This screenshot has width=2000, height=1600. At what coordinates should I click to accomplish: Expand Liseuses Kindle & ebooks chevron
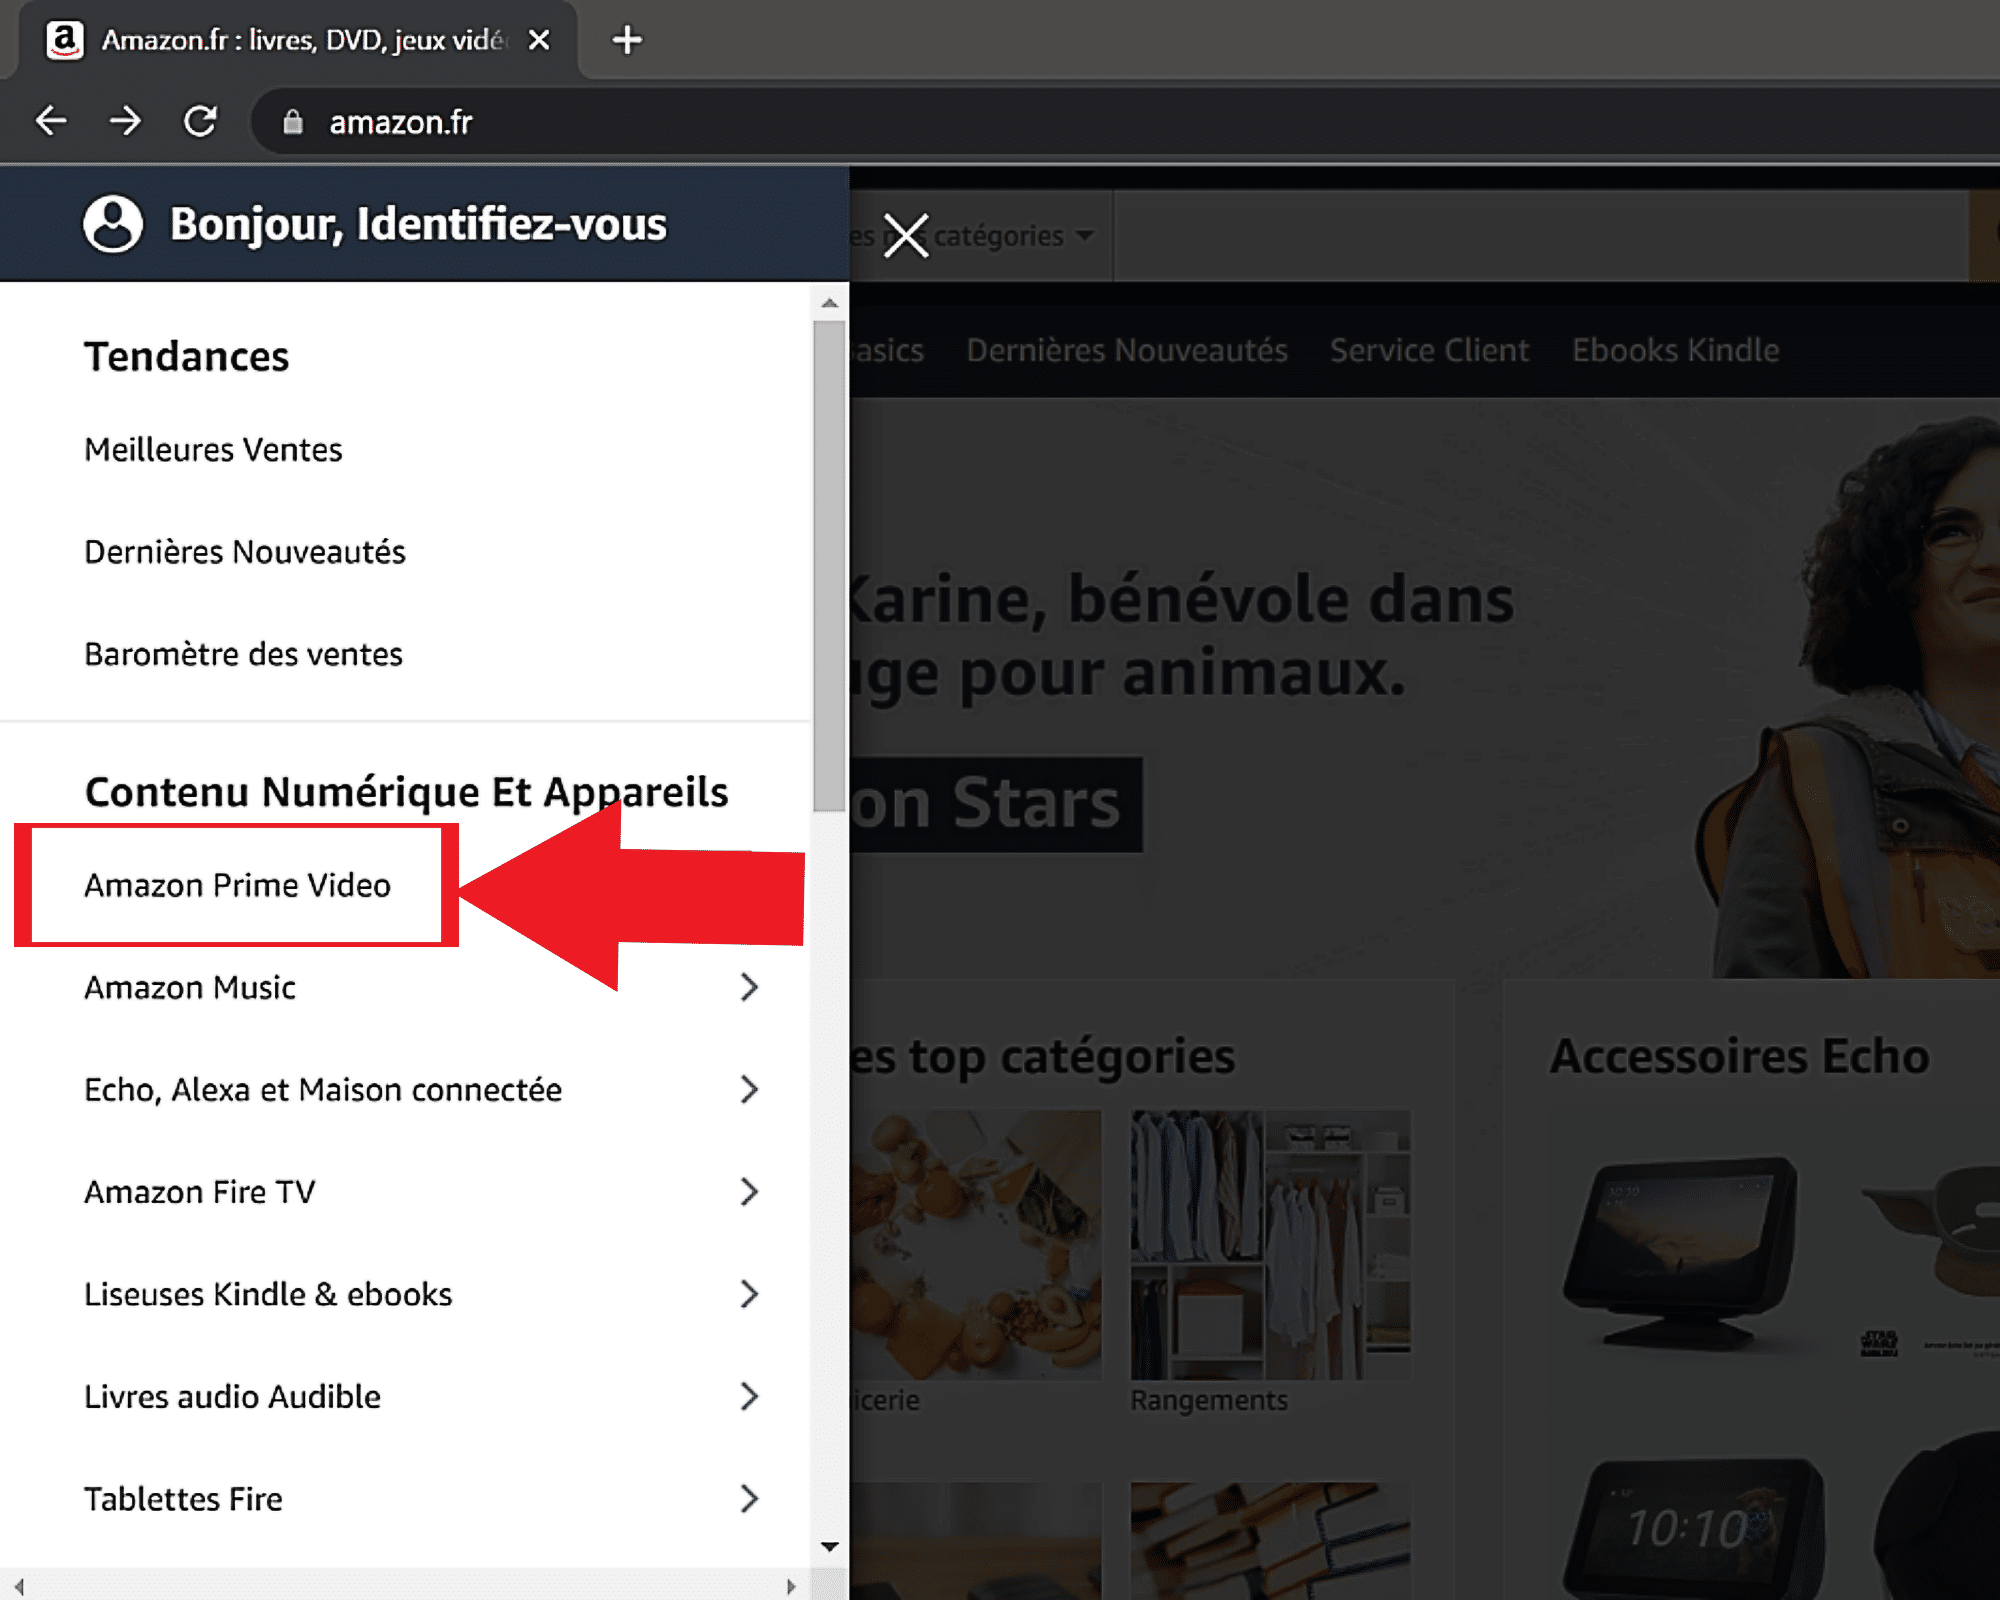coord(749,1294)
